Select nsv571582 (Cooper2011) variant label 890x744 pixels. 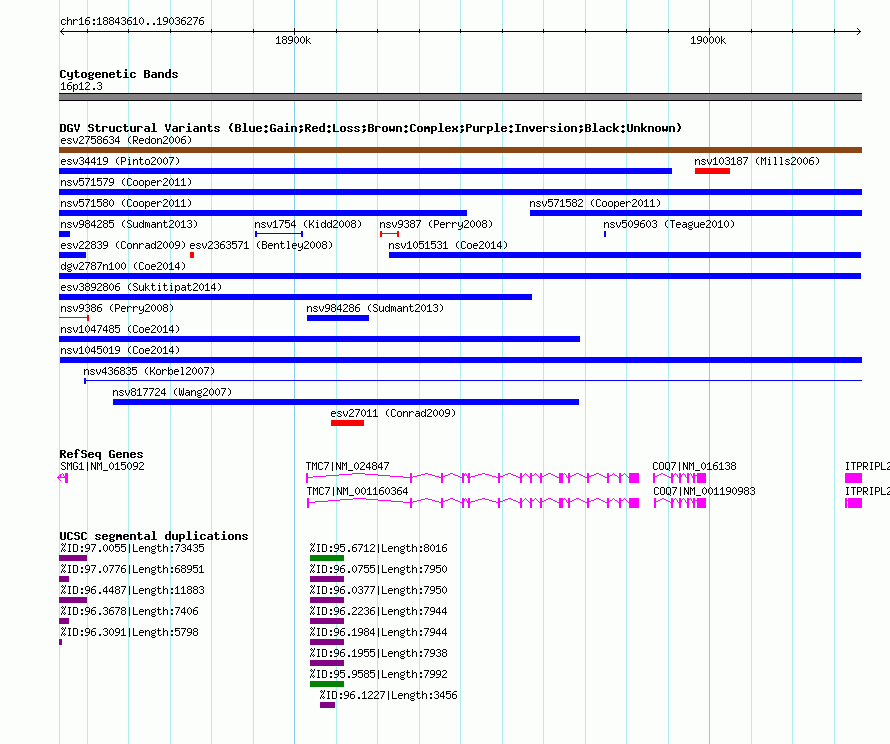595,203
